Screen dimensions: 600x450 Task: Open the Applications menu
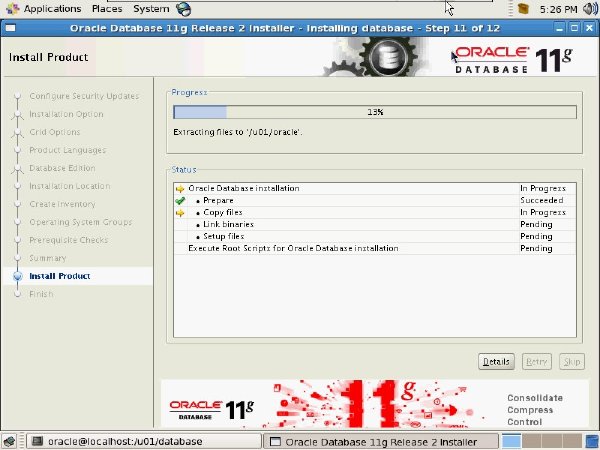tap(44, 9)
